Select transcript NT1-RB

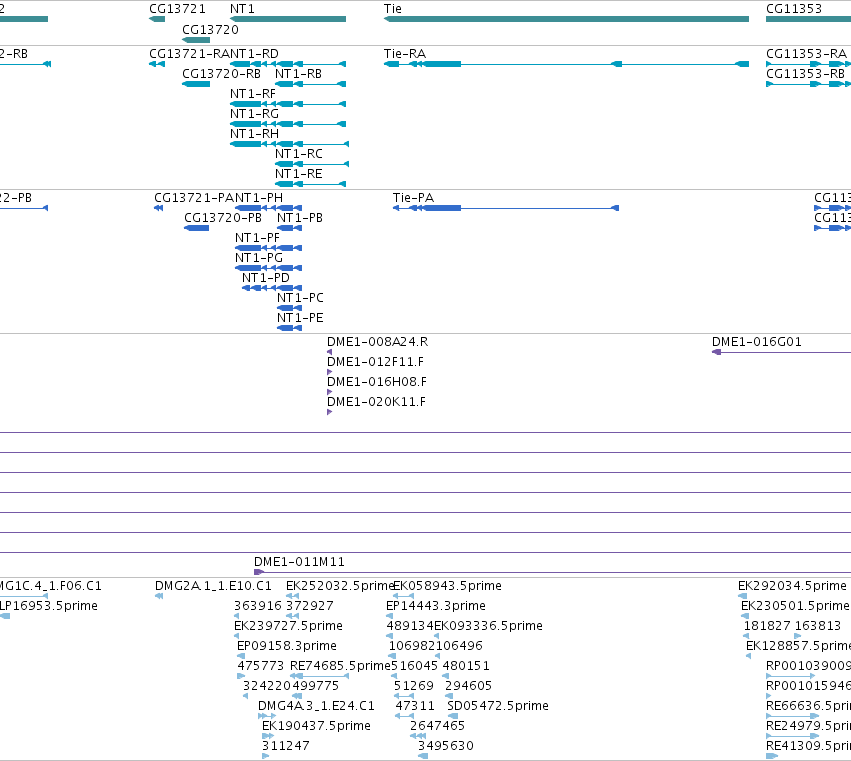pyautogui.click(x=310, y=84)
